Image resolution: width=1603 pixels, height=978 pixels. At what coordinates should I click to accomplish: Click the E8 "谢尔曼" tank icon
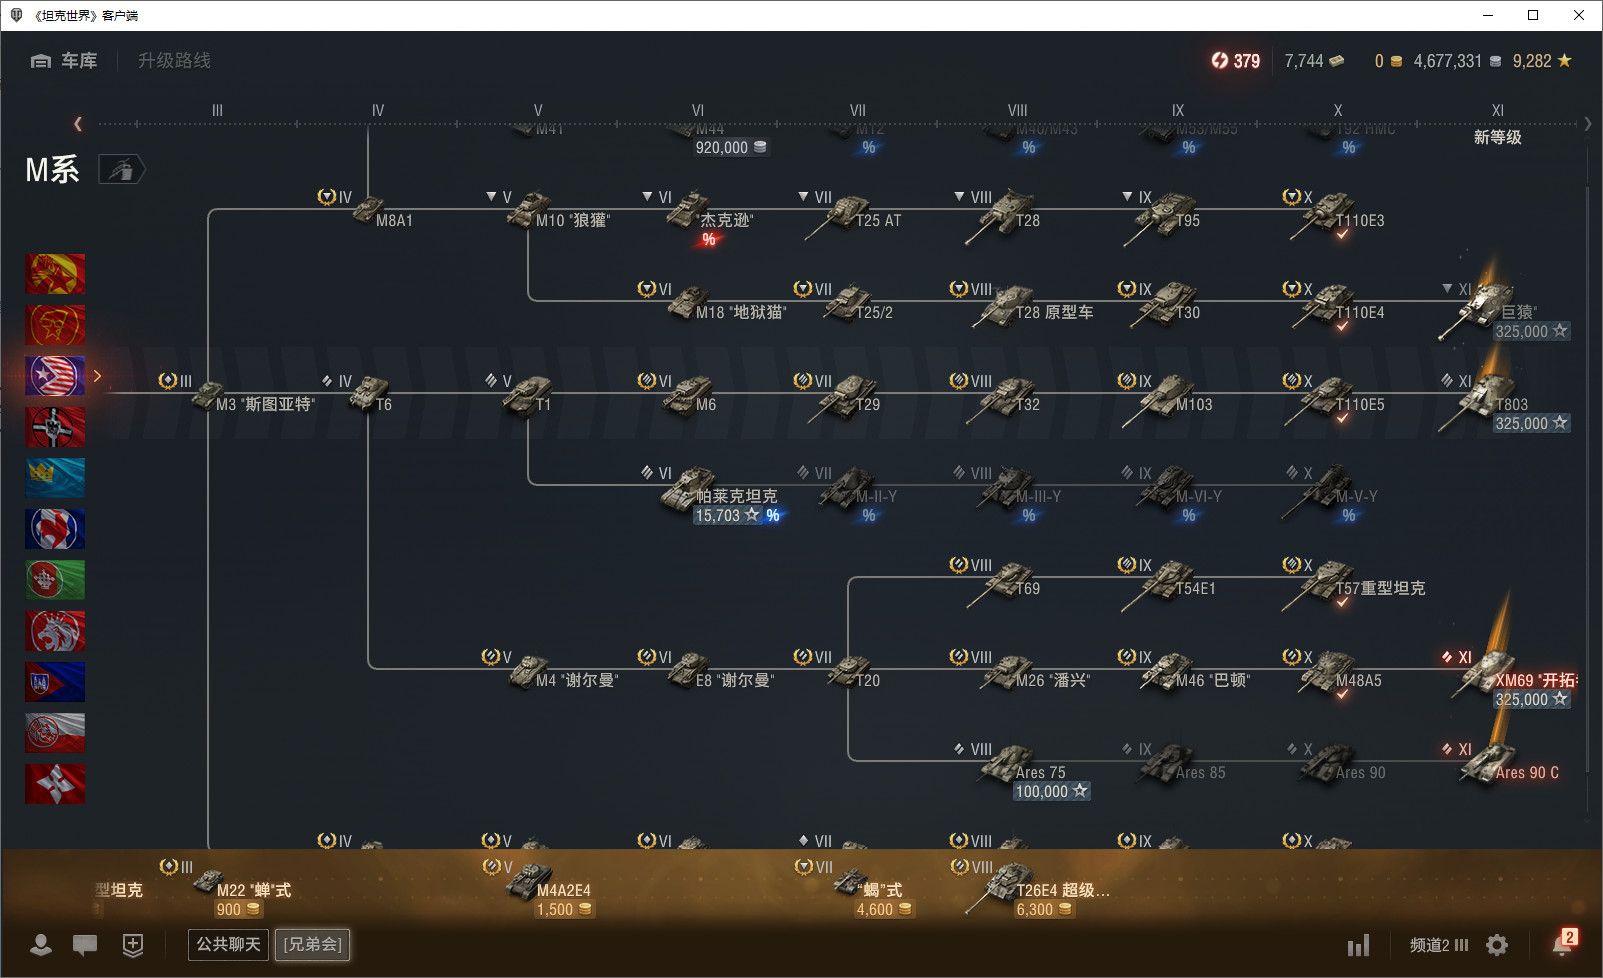688,670
